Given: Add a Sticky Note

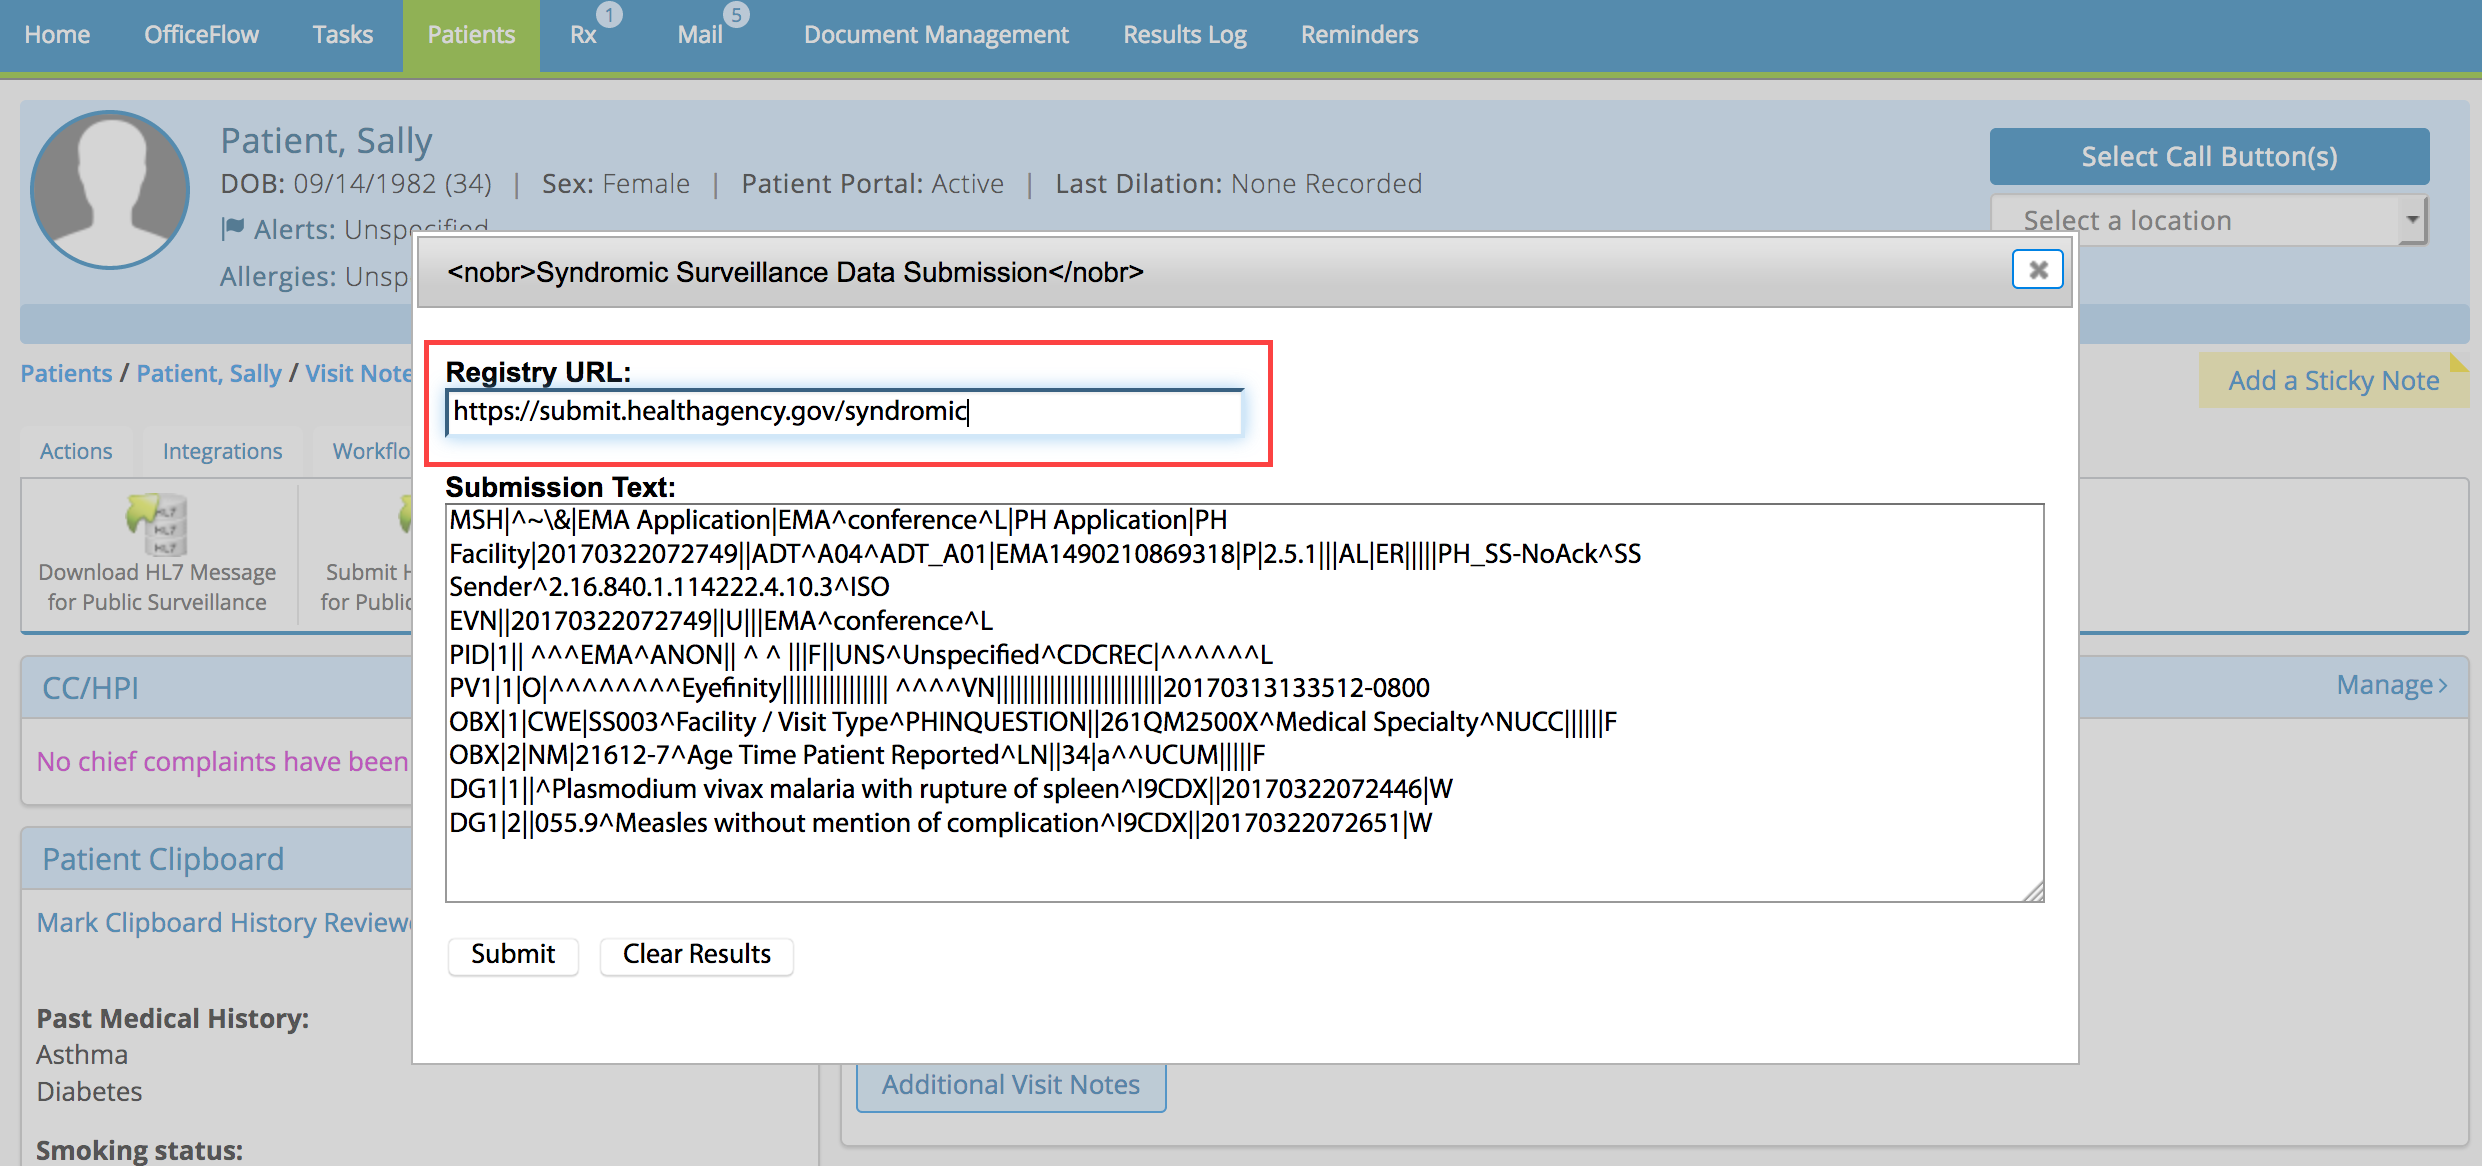Looking at the screenshot, I should coord(2333,381).
